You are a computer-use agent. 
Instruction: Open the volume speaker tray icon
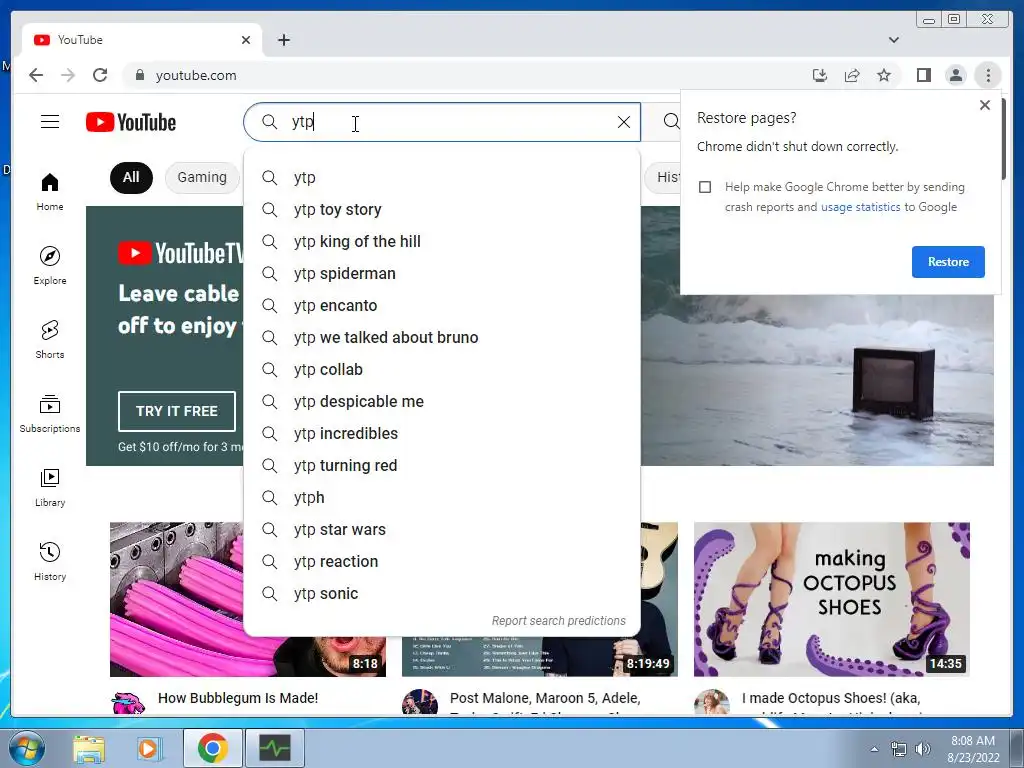point(922,749)
